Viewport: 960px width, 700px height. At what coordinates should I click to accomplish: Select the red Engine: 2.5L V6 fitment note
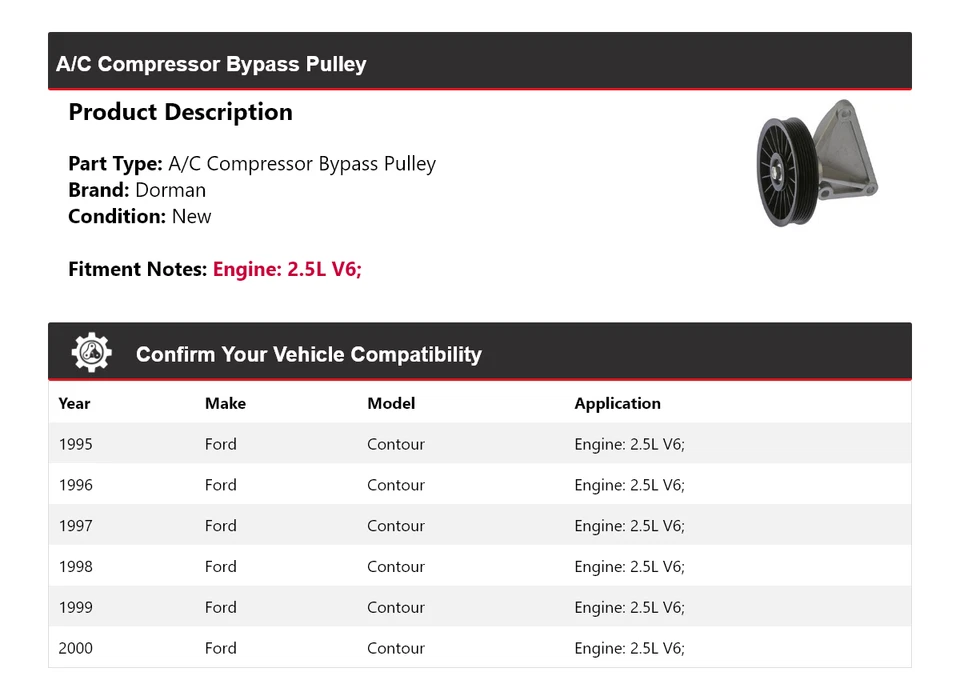coord(287,269)
